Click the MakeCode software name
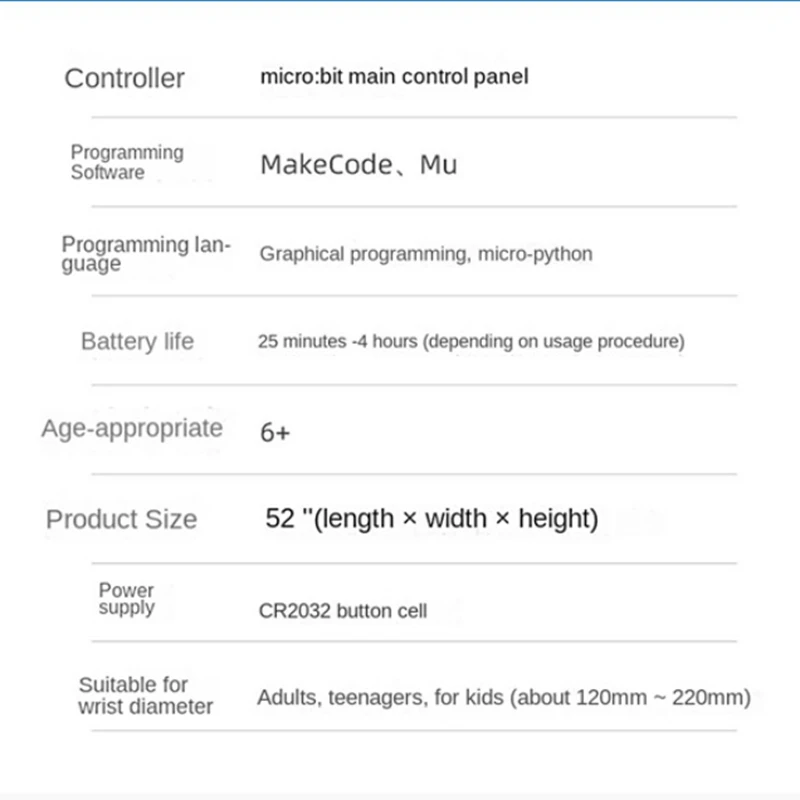Image resolution: width=800 pixels, height=800 pixels. pos(325,164)
